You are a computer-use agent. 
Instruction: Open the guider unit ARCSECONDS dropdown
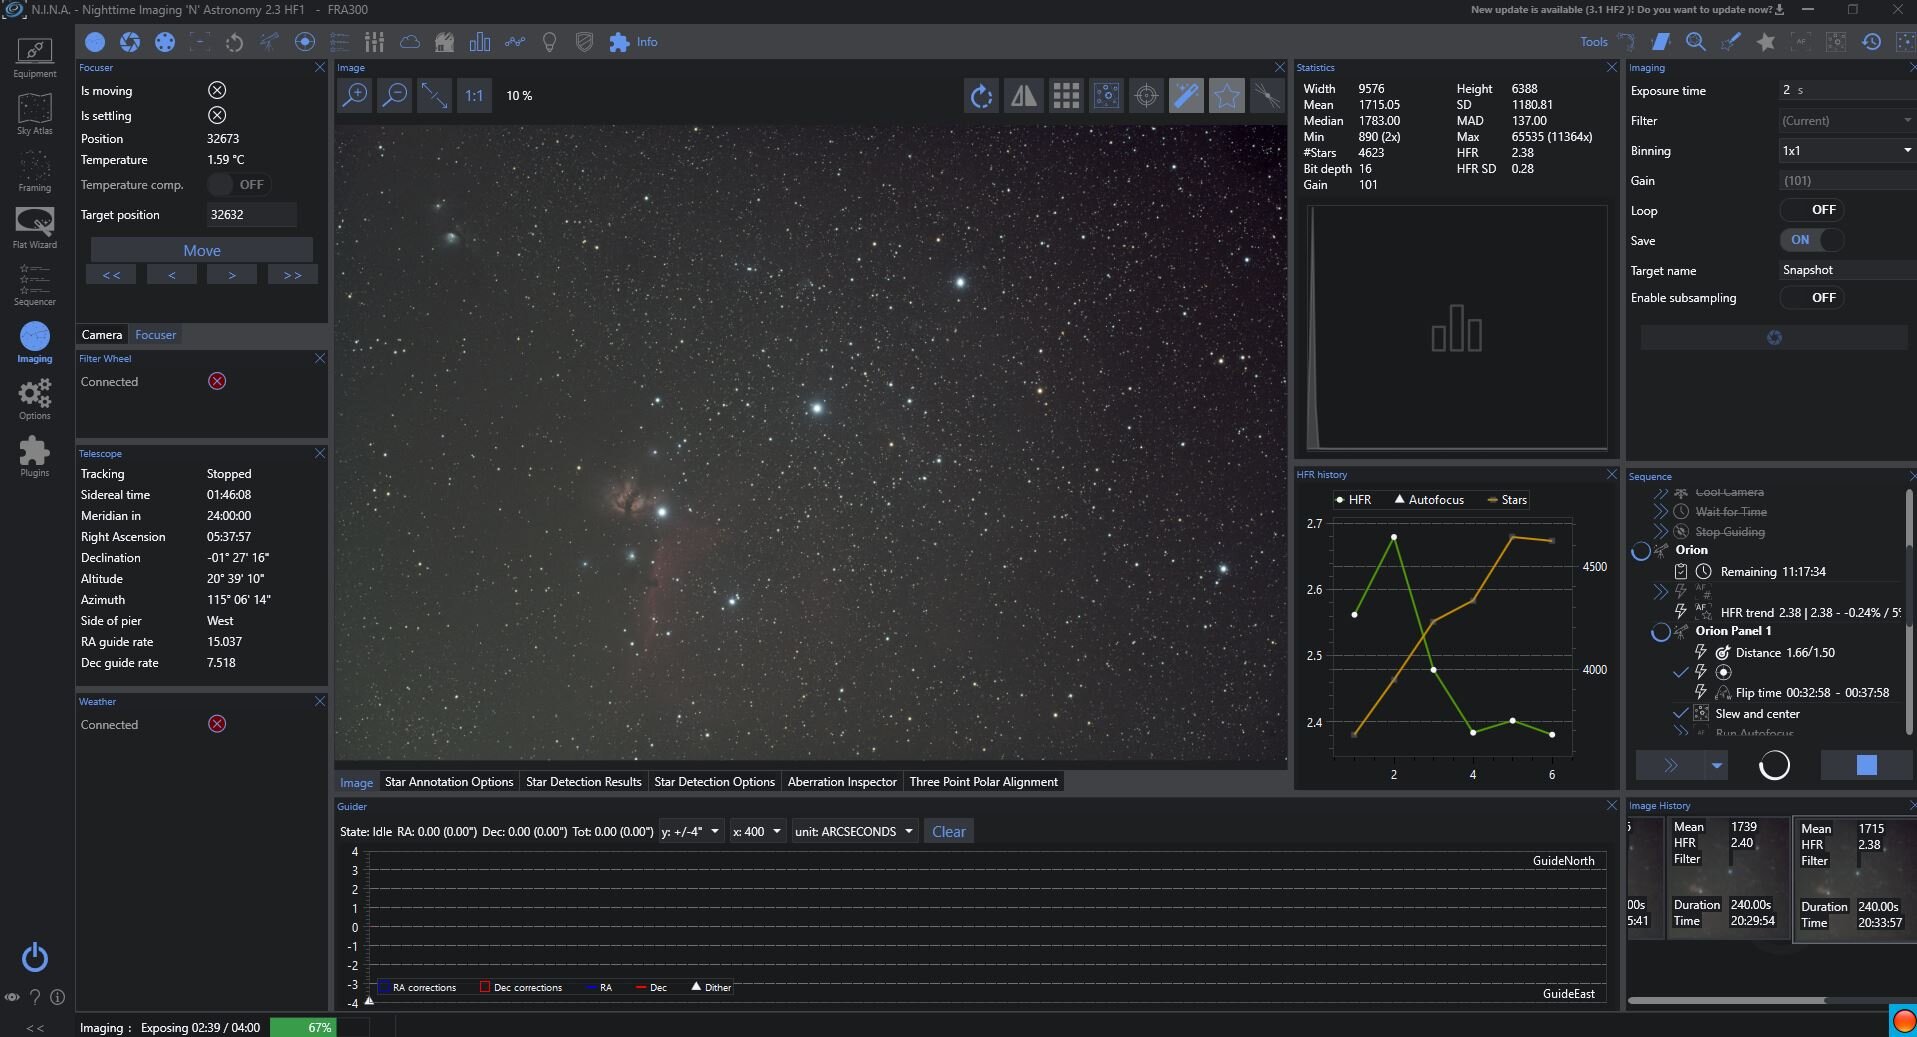point(854,832)
